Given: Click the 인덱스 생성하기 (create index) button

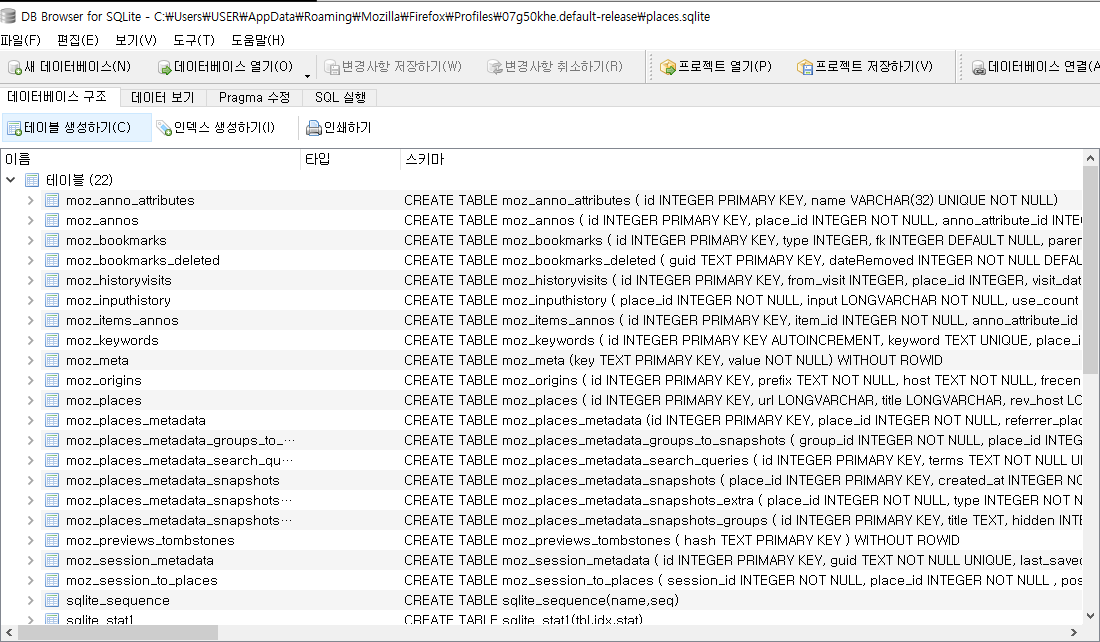Looking at the screenshot, I should (216, 128).
